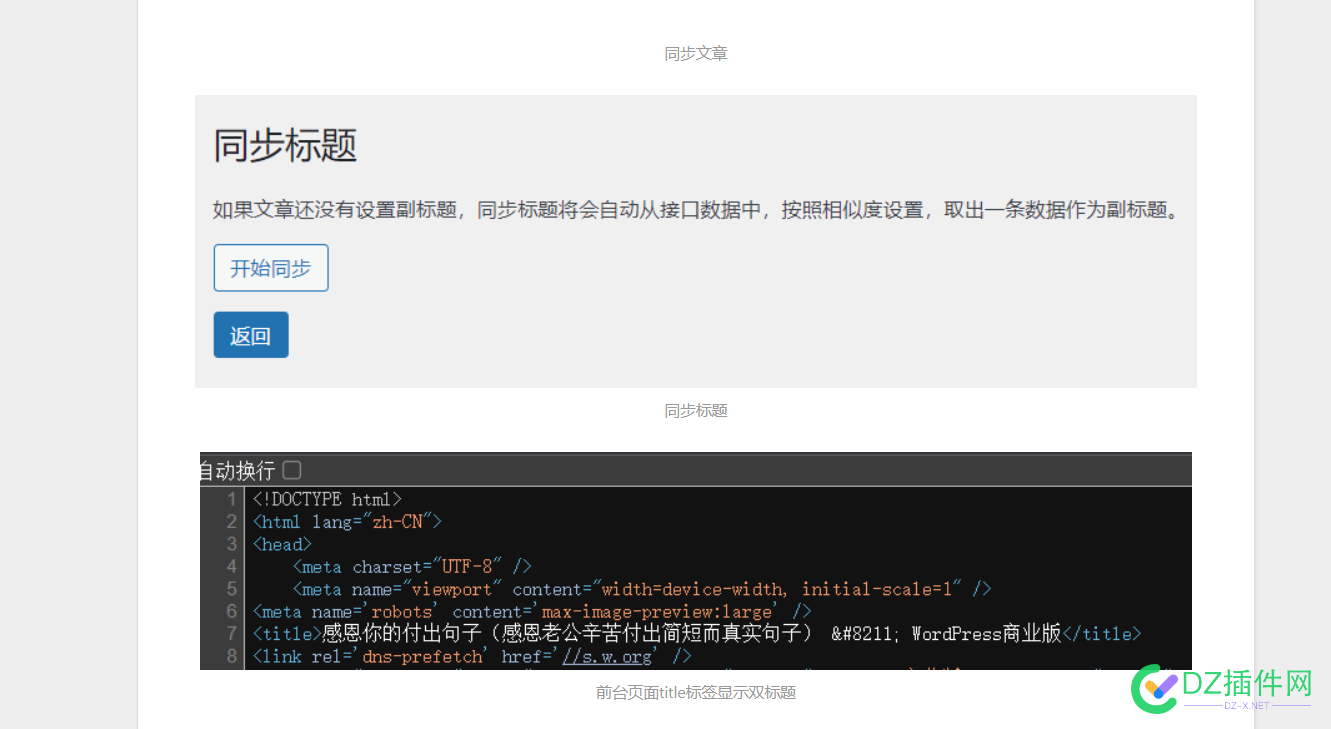Click line number 7 in the code gutter
Viewport: 1331px width, 729px height.
[x=232, y=634]
